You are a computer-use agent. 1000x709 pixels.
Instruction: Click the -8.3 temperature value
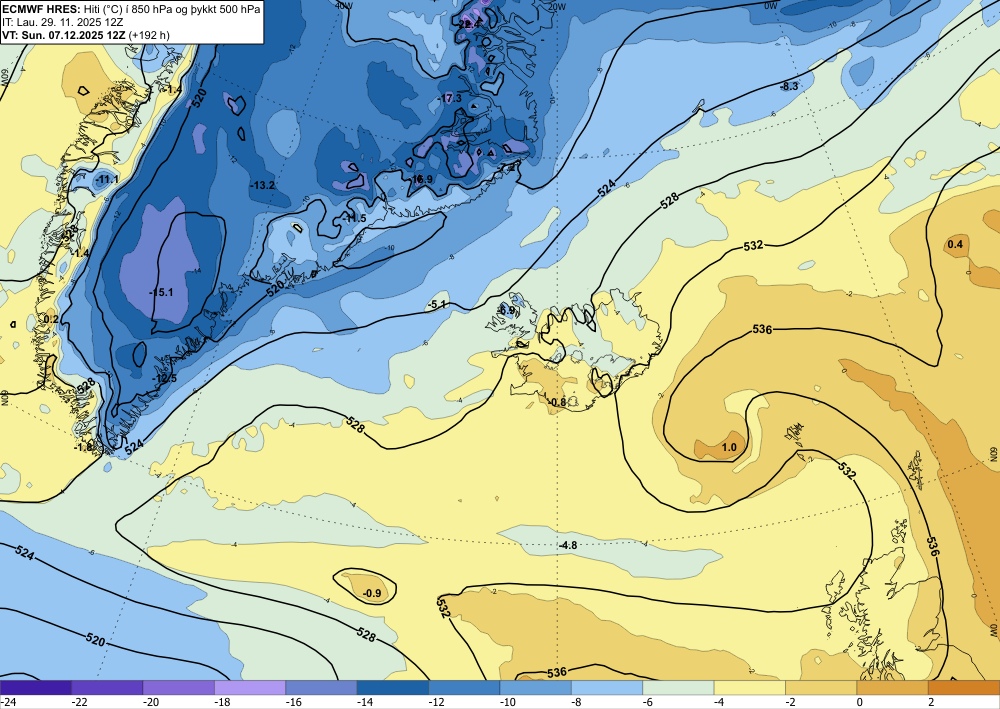pos(788,86)
